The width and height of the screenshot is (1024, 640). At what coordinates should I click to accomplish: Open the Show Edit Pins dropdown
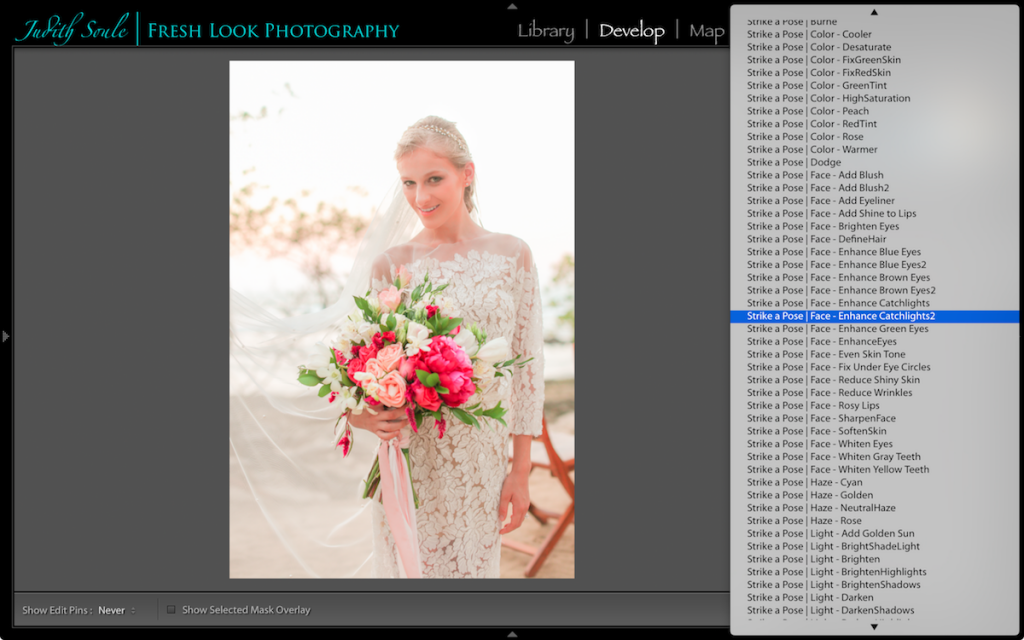112,610
